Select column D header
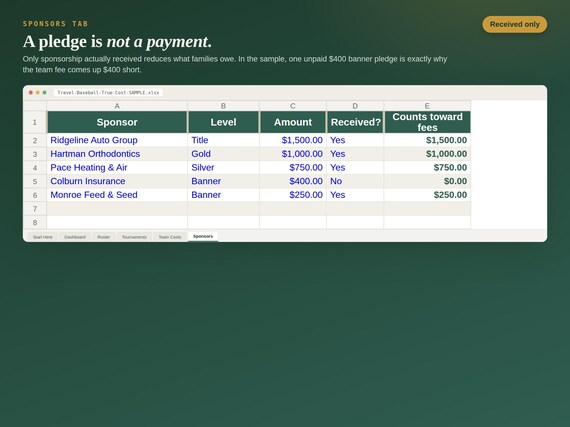570x427 pixels. tap(355, 106)
